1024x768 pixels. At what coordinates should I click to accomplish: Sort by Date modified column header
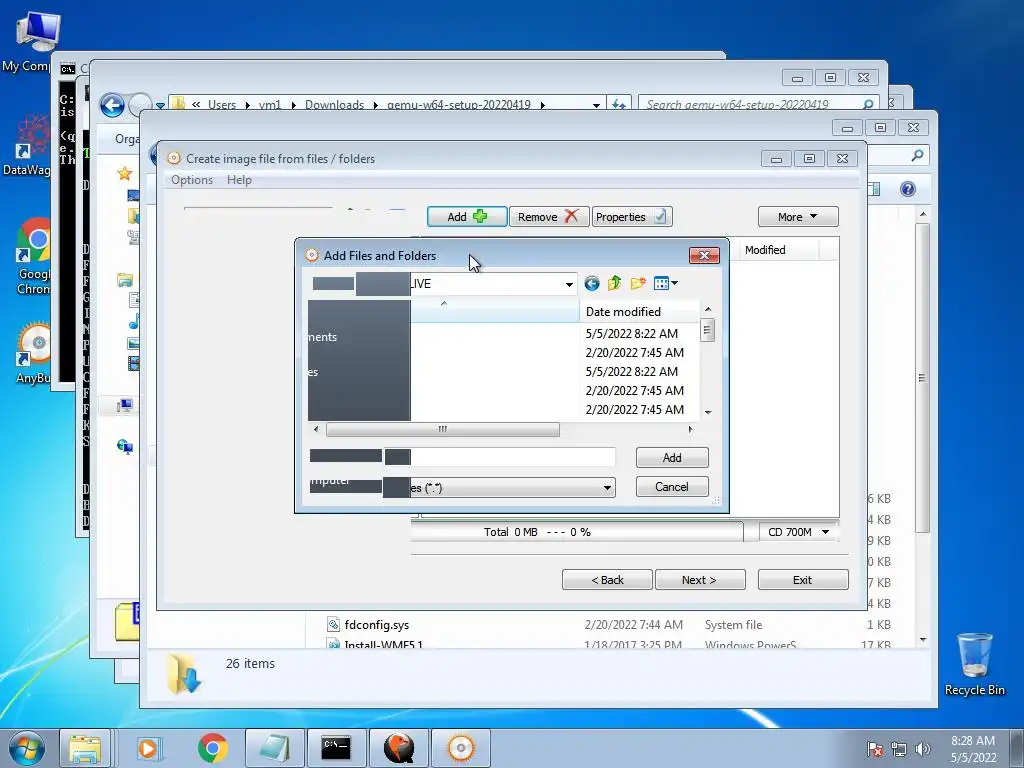pyautogui.click(x=639, y=312)
